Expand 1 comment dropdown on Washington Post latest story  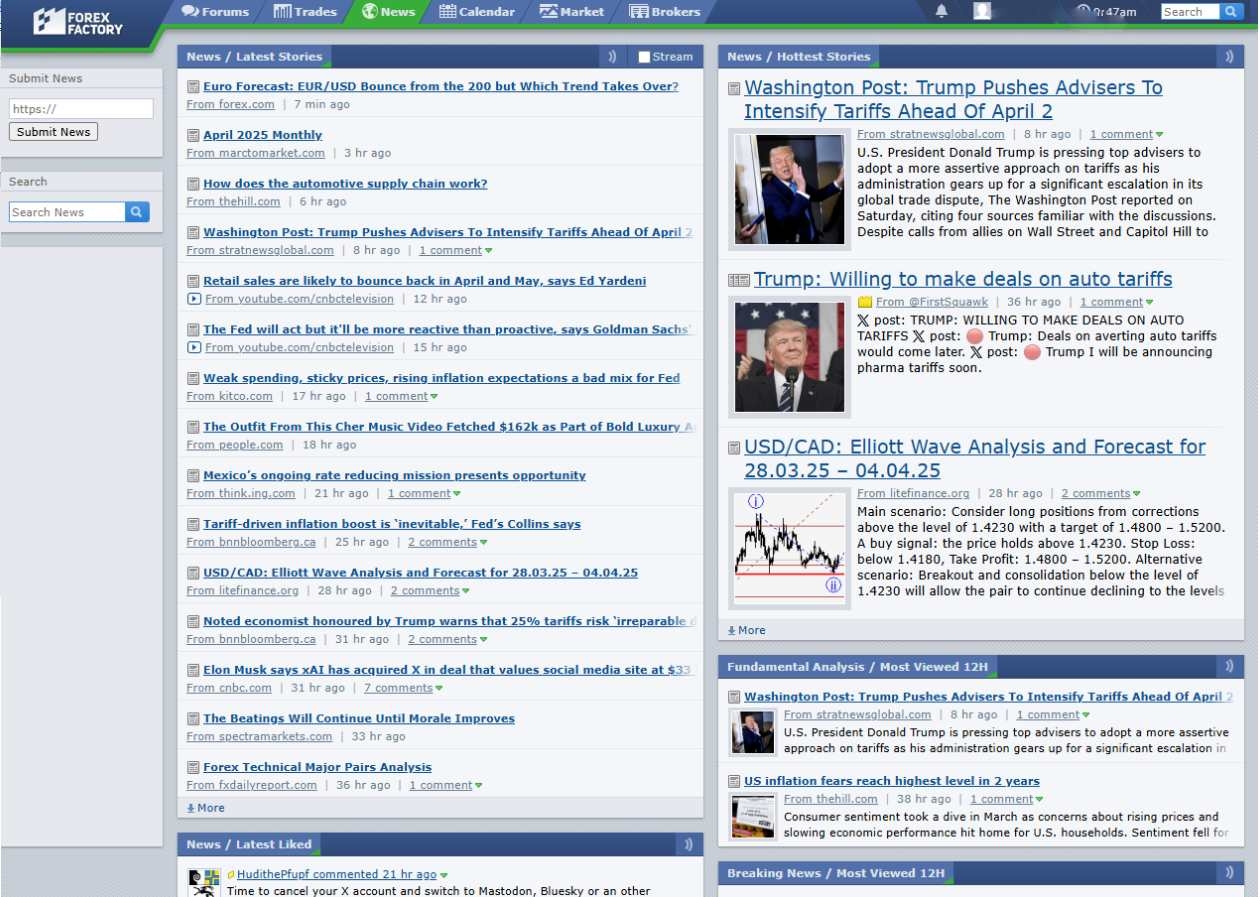pyautogui.click(x=488, y=251)
